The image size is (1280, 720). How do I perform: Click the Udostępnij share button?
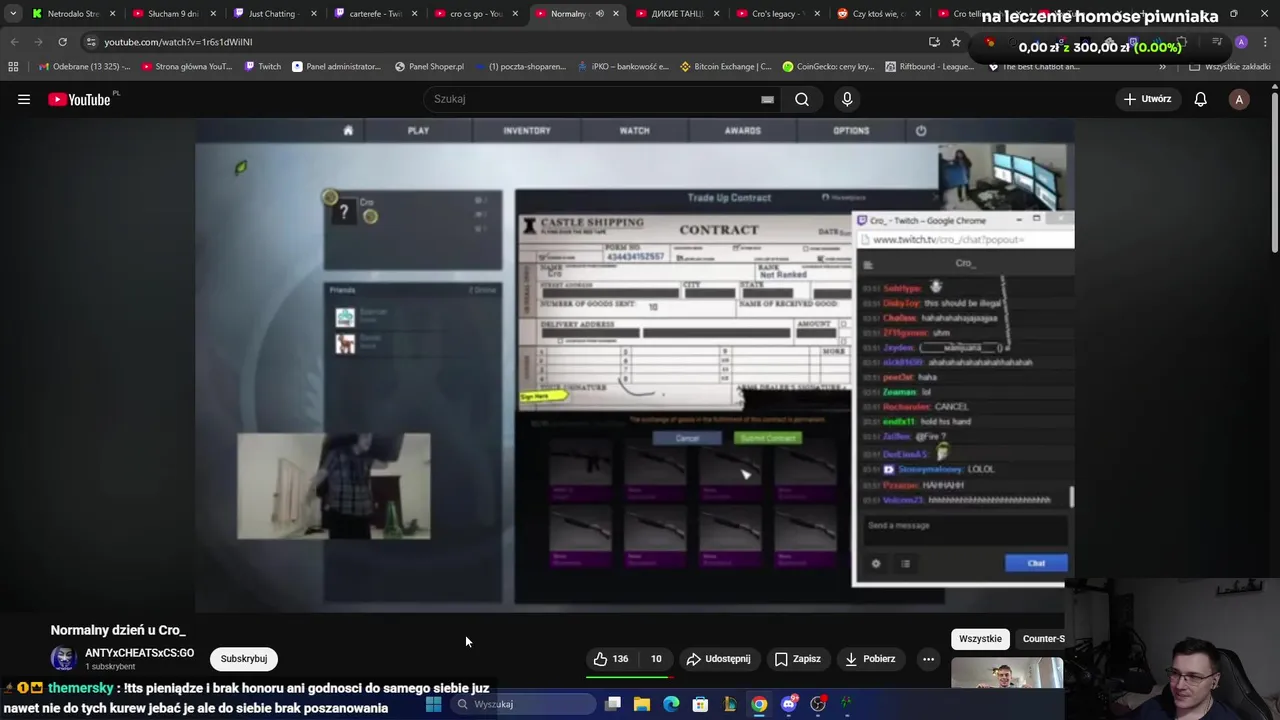coord(718,659)
